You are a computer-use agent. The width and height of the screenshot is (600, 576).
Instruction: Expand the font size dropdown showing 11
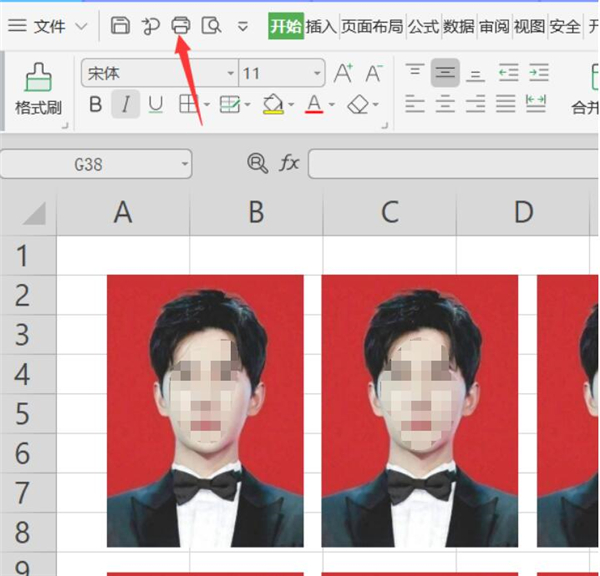[x=318, y=73]
